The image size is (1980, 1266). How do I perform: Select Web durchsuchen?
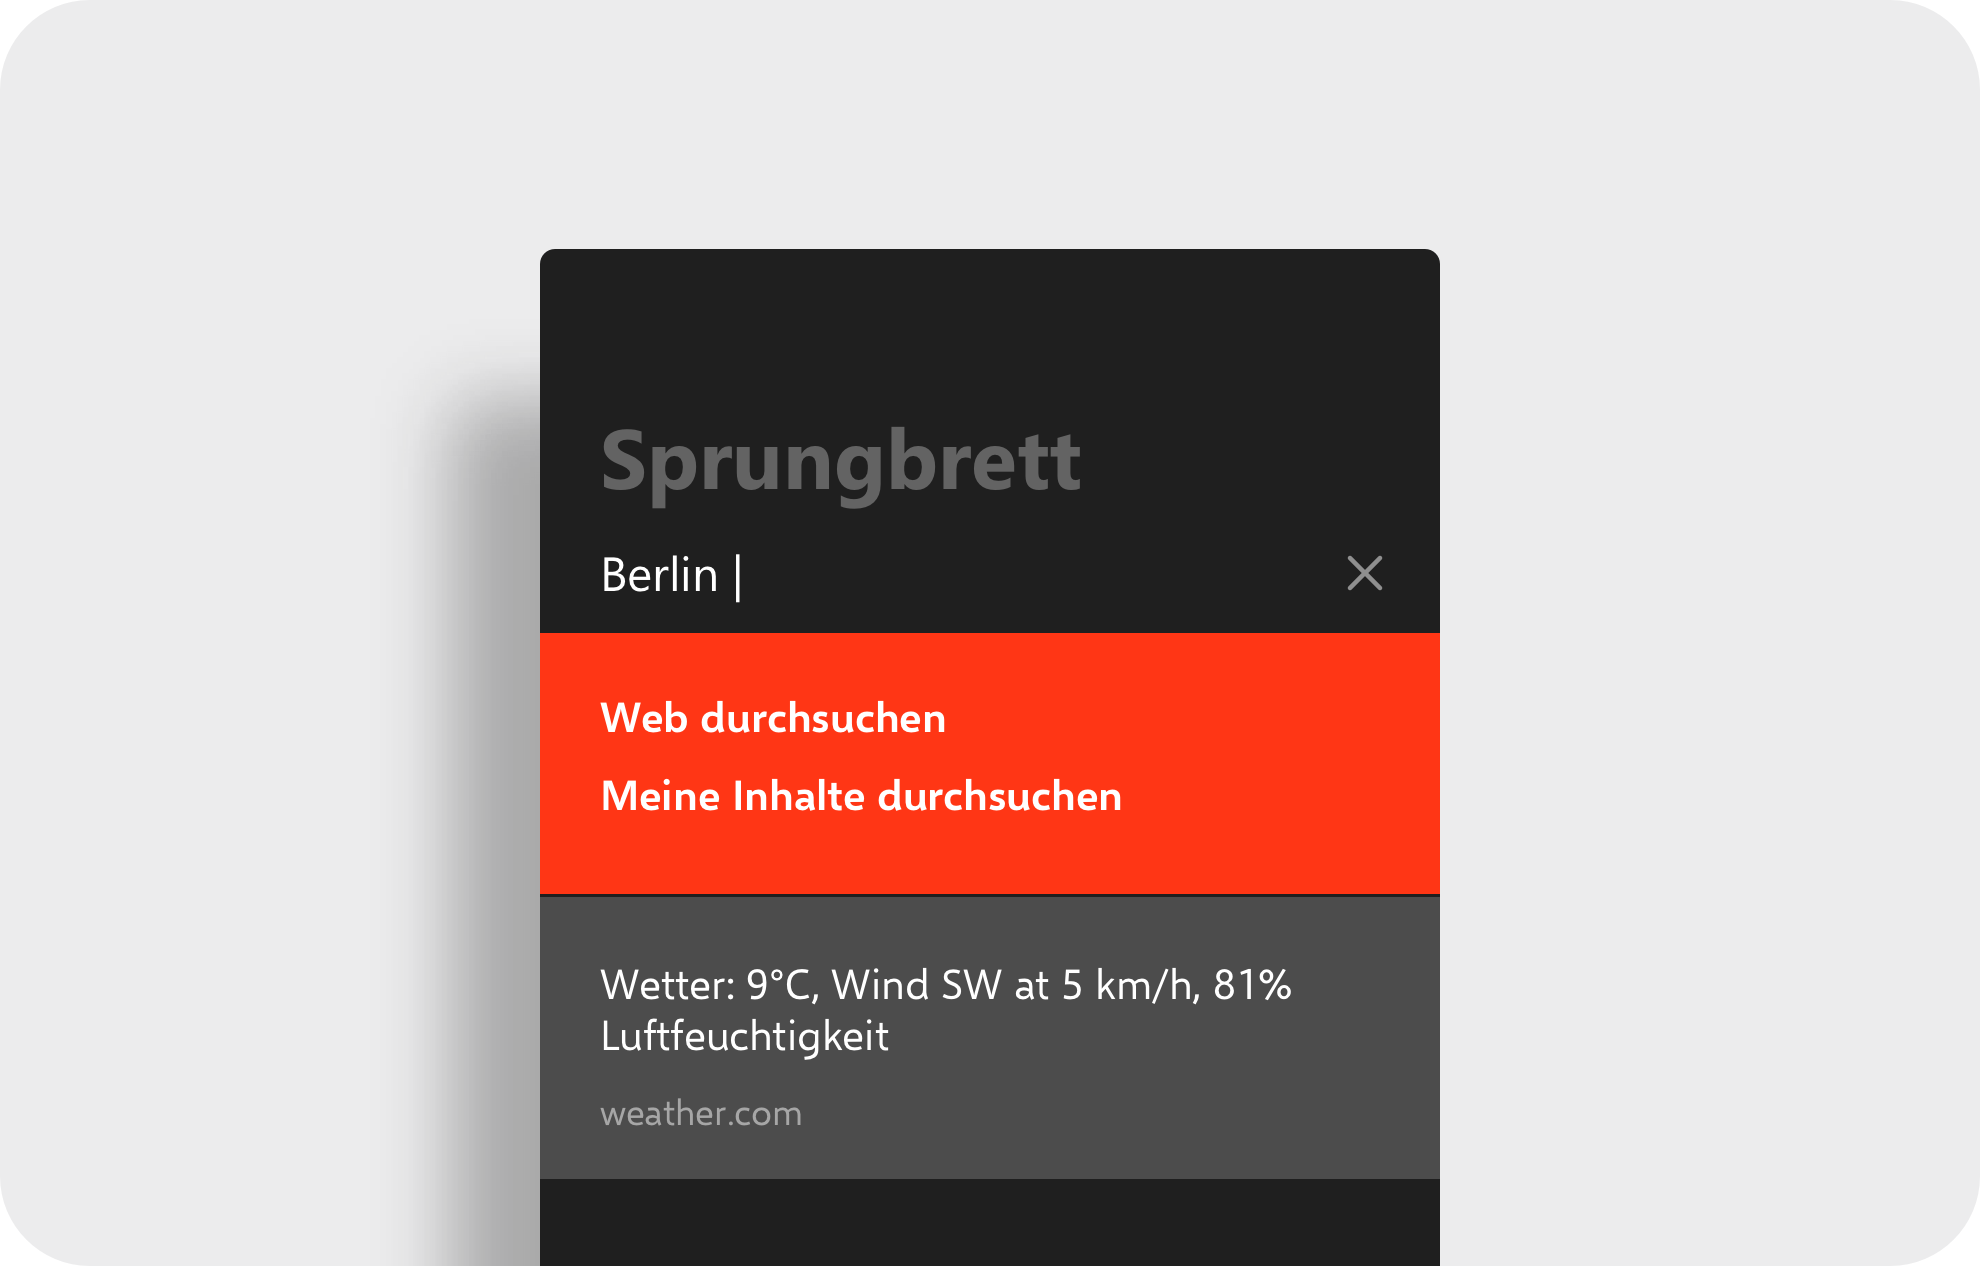point(773,718)
